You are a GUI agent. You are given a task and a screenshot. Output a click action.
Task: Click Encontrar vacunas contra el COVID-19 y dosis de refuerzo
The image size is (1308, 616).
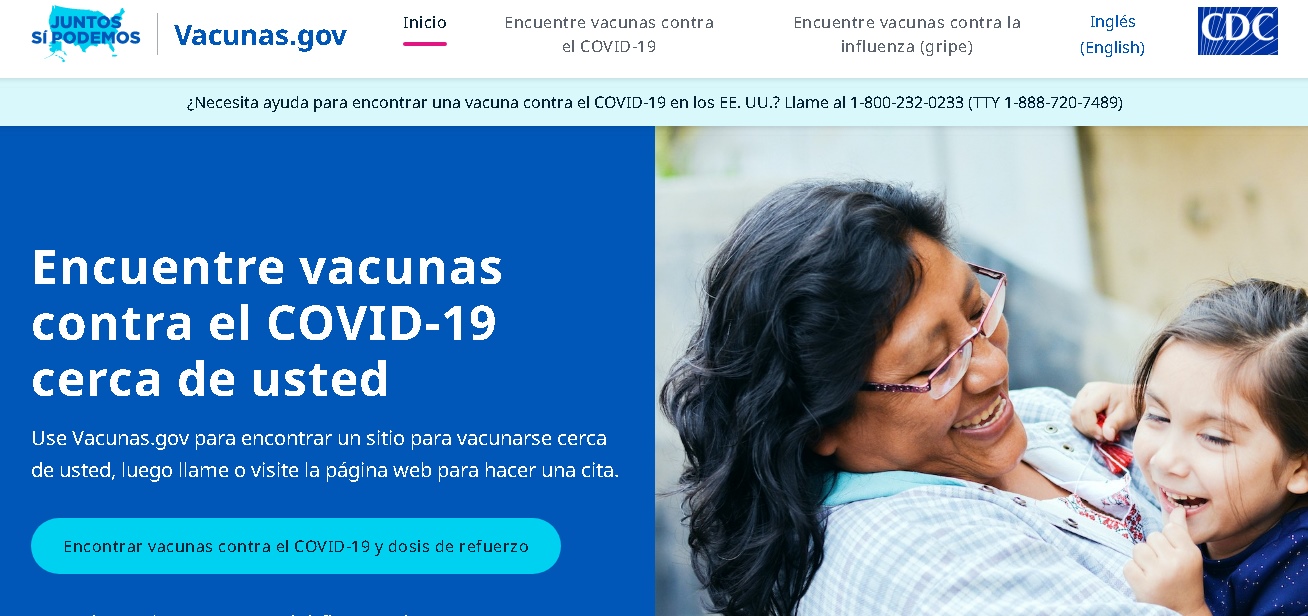296,546
